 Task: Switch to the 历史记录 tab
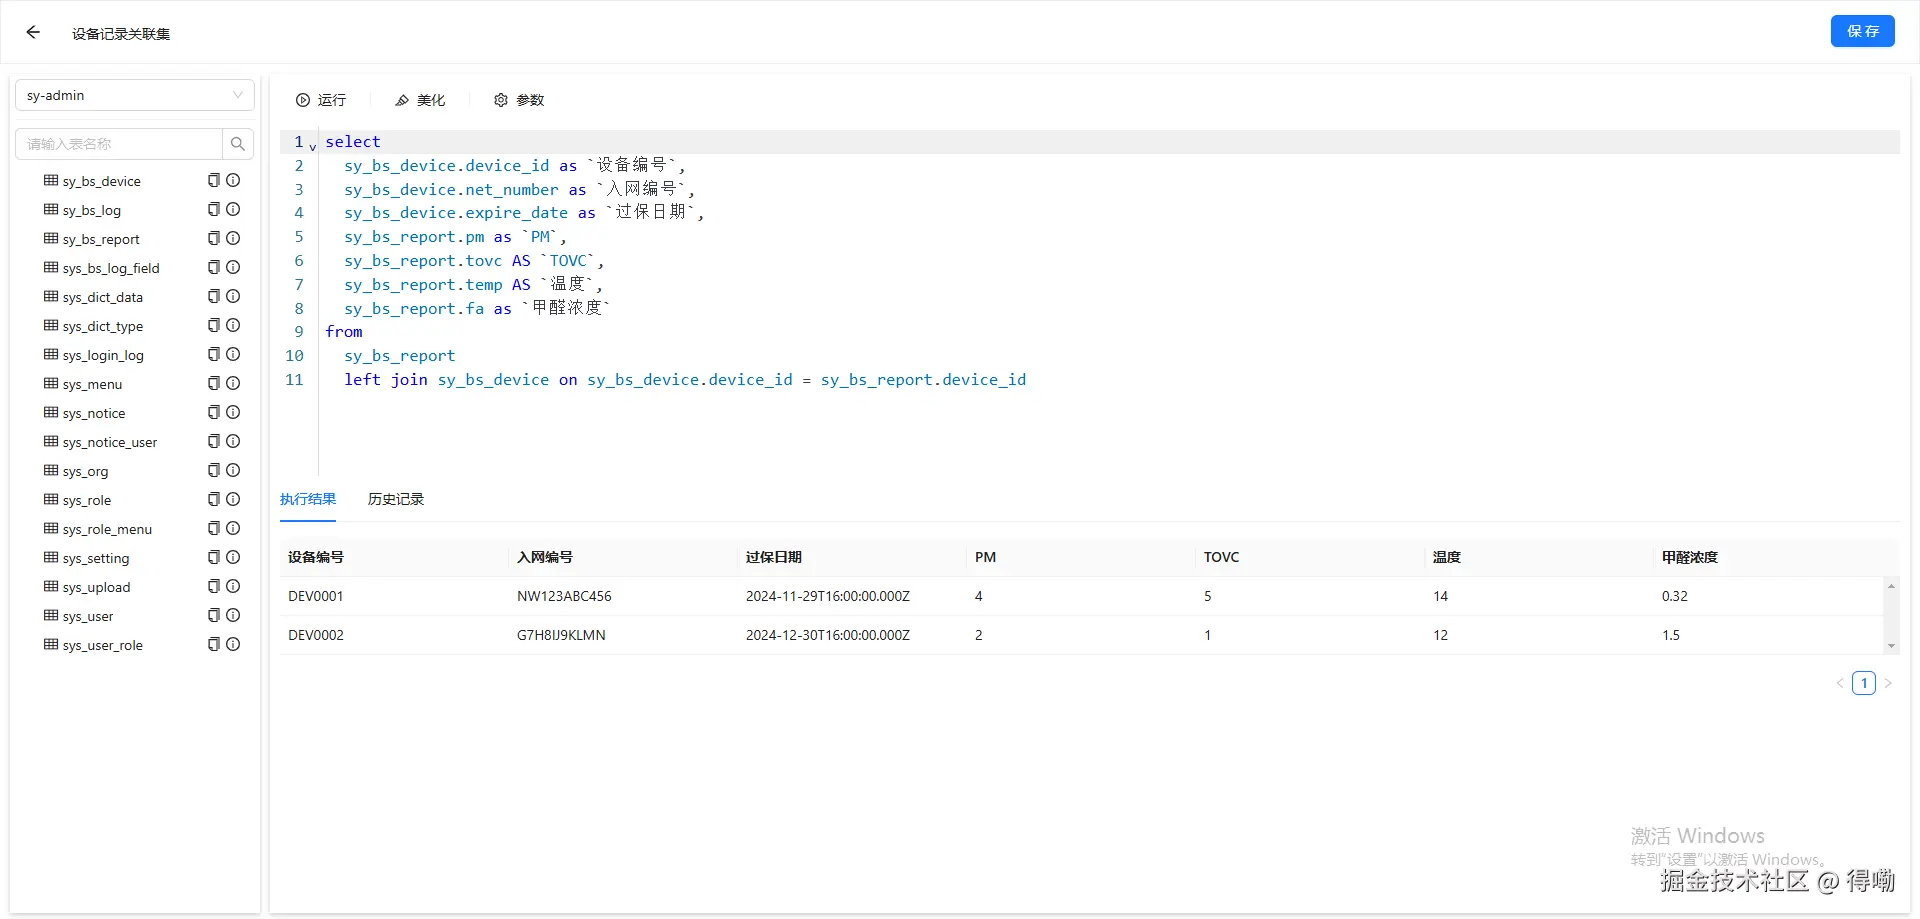point(395,498)
